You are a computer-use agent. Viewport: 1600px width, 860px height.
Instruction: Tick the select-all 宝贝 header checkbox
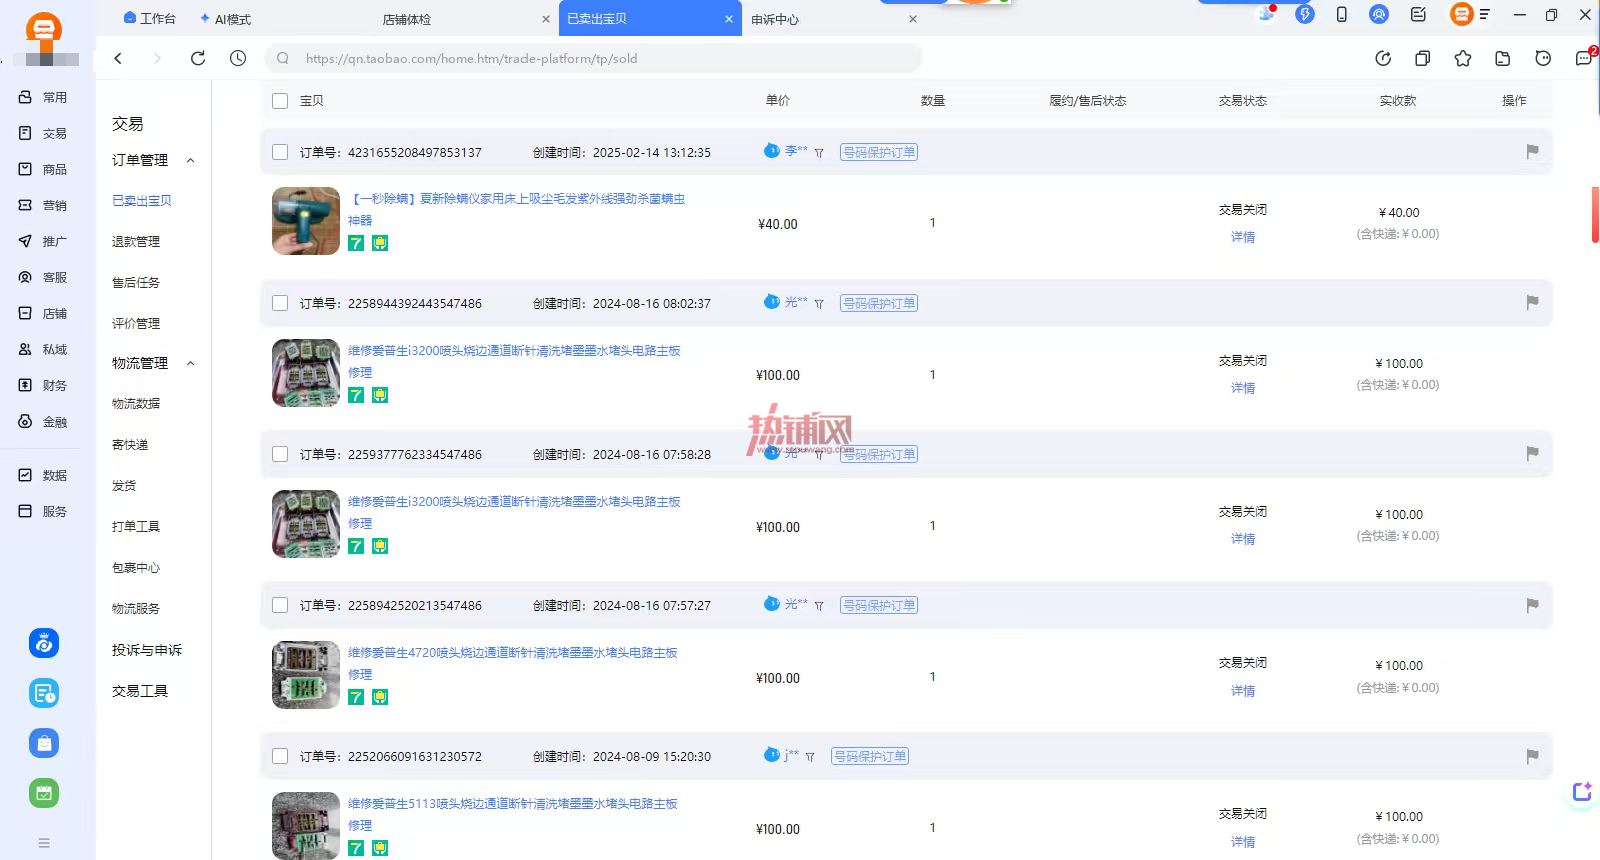click(280, 101)
